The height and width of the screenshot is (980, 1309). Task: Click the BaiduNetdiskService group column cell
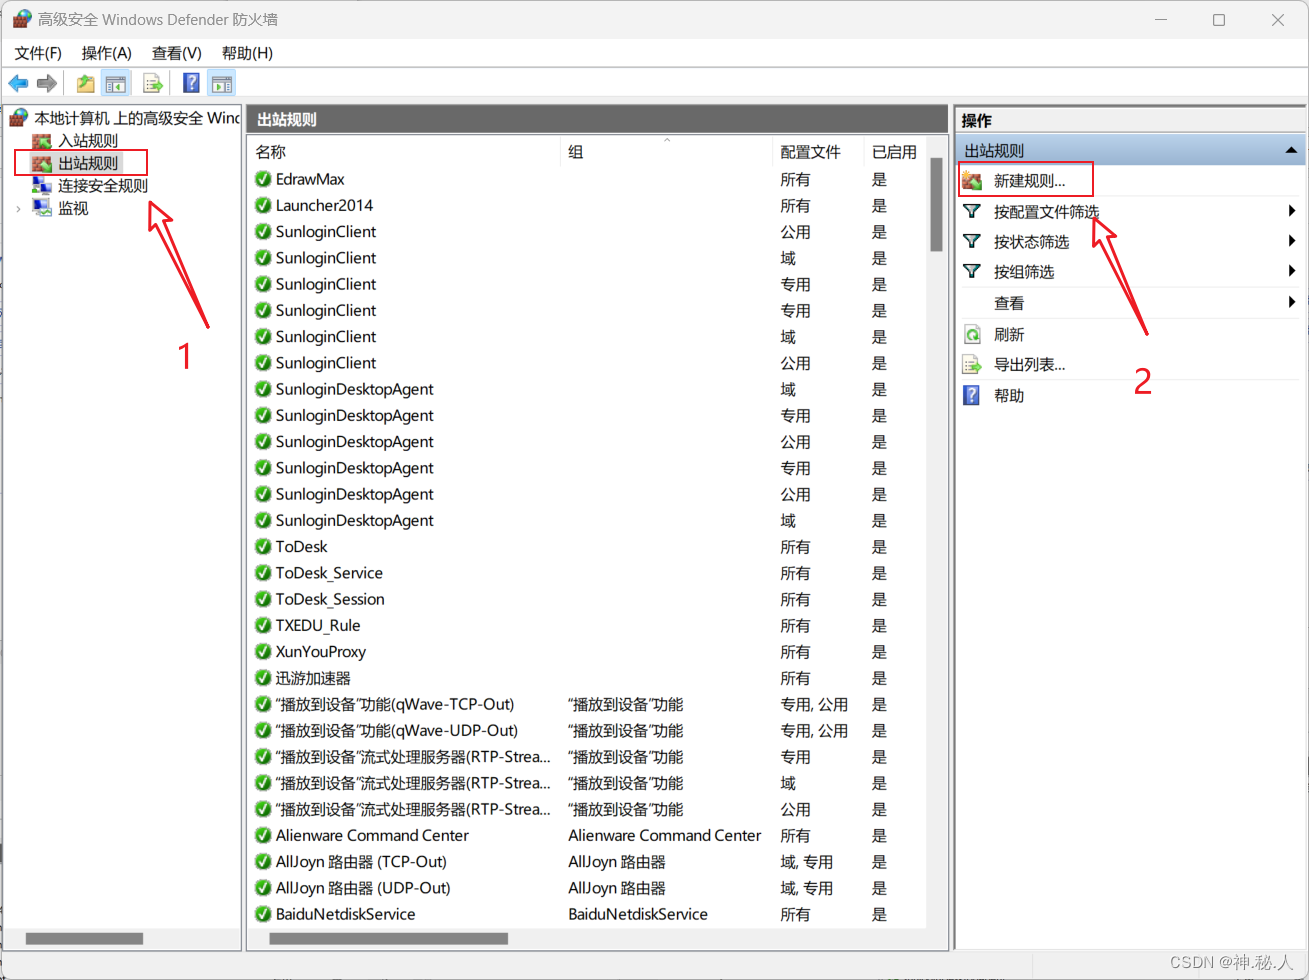(638, 914)
